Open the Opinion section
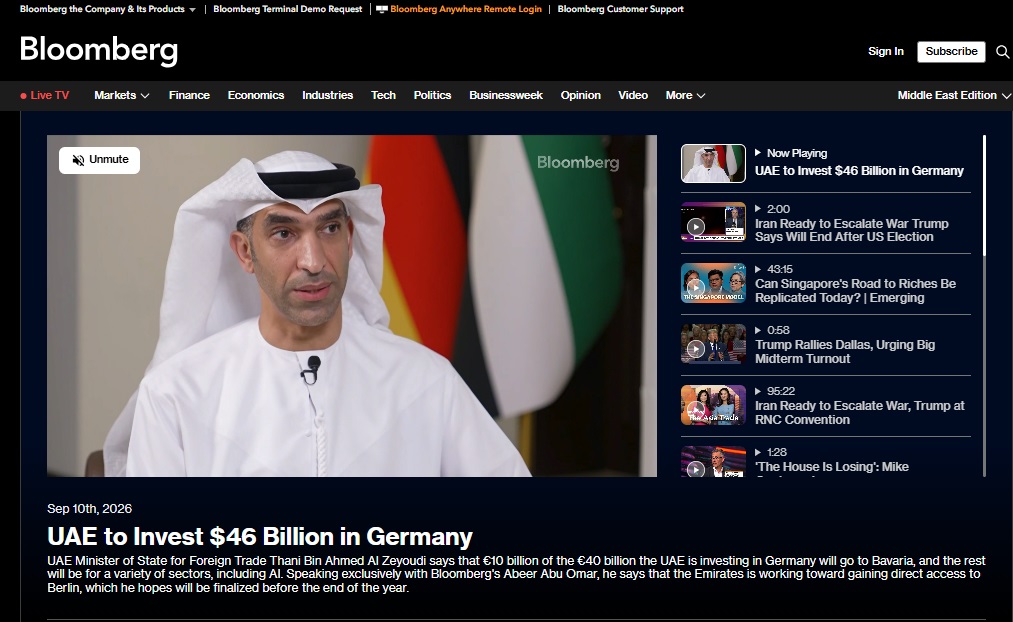The image size is (1013, 622). 581,95
